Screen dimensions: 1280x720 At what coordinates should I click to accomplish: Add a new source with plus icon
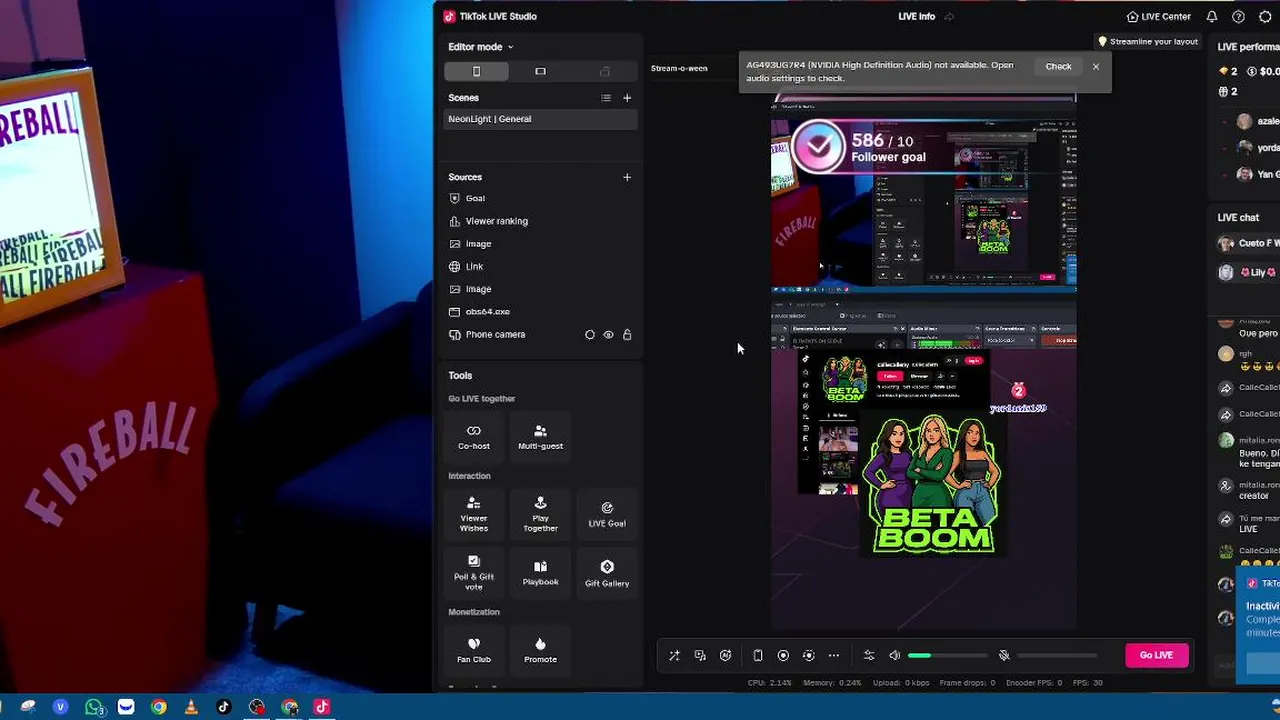(x=627, y=177)
